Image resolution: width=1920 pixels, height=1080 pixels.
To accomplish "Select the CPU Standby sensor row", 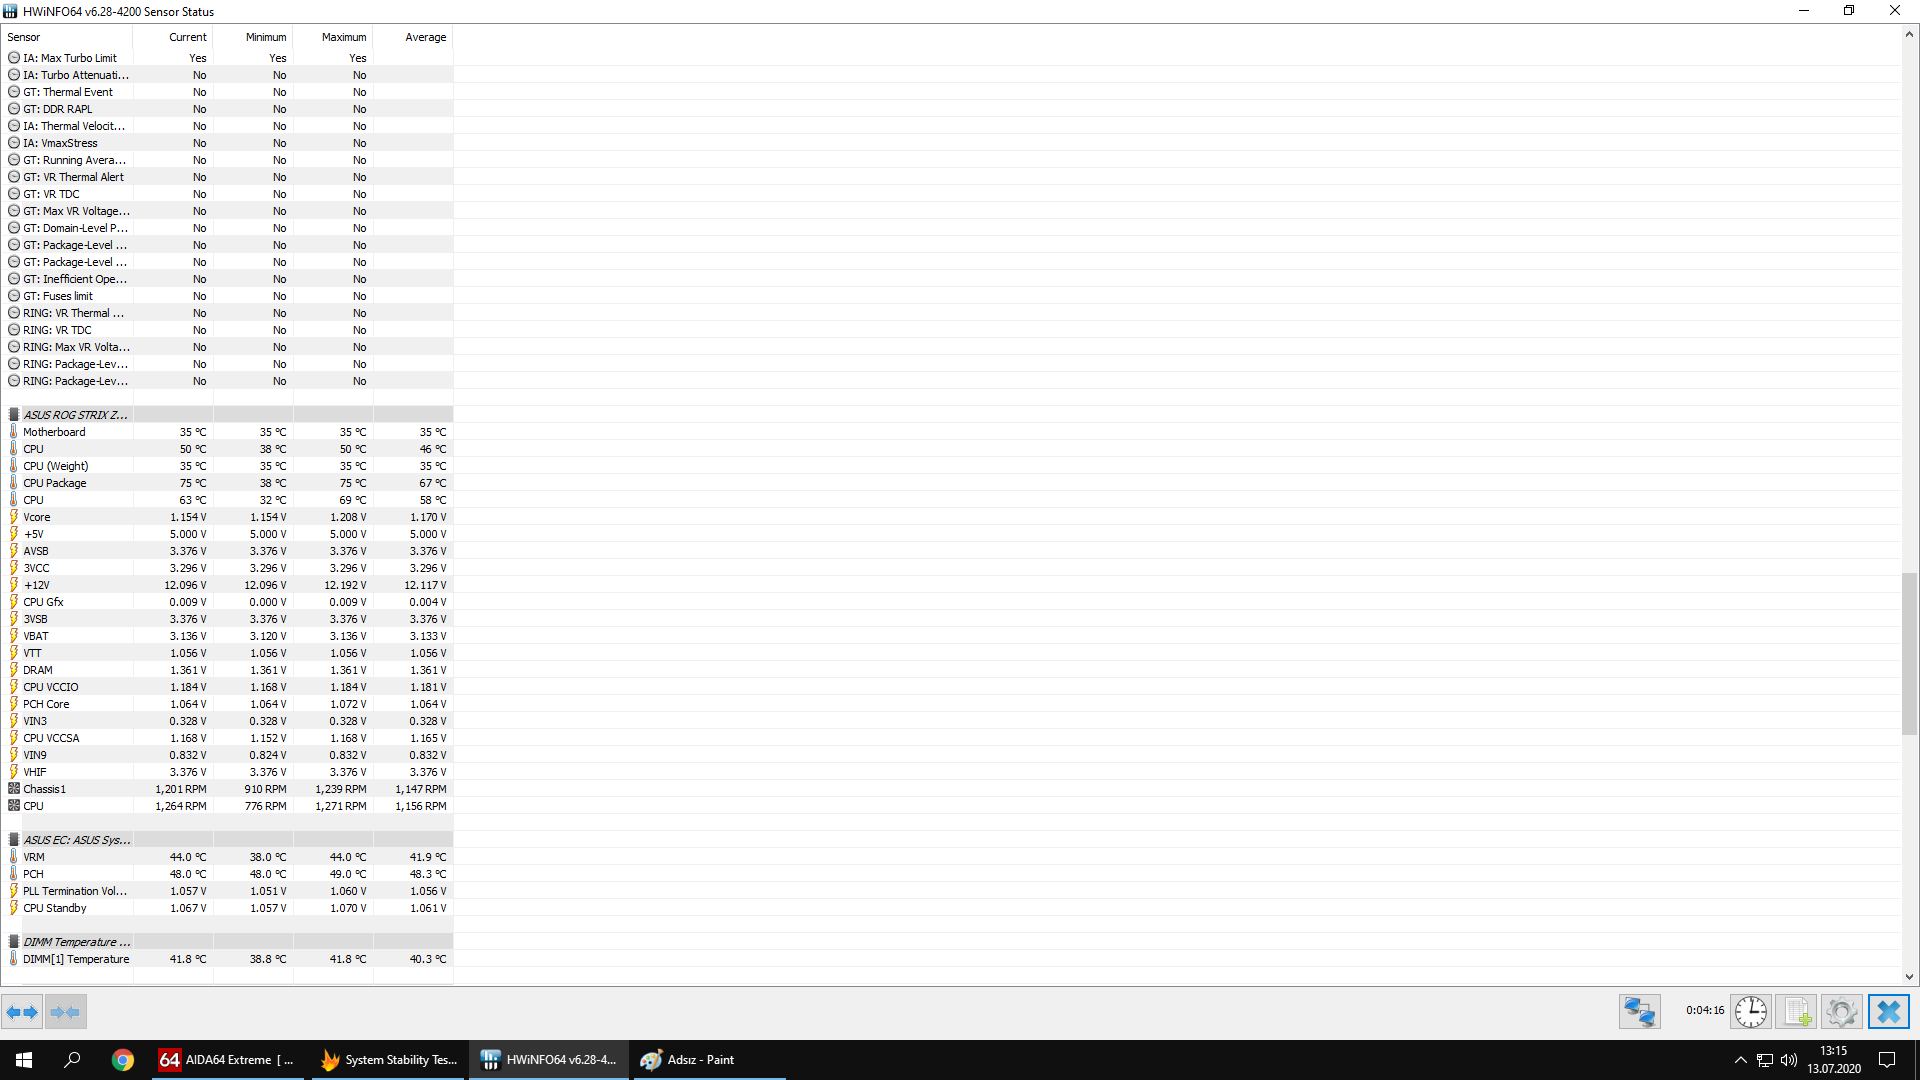I will click(x=228, y=908).
